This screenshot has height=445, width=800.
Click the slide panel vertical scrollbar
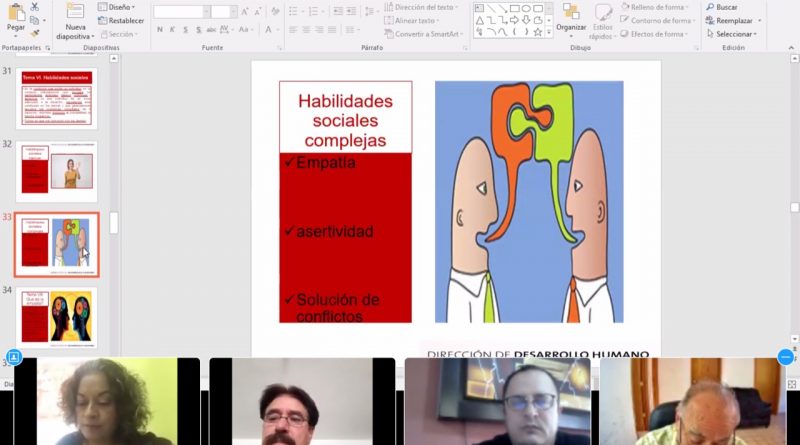coord(113,224)
